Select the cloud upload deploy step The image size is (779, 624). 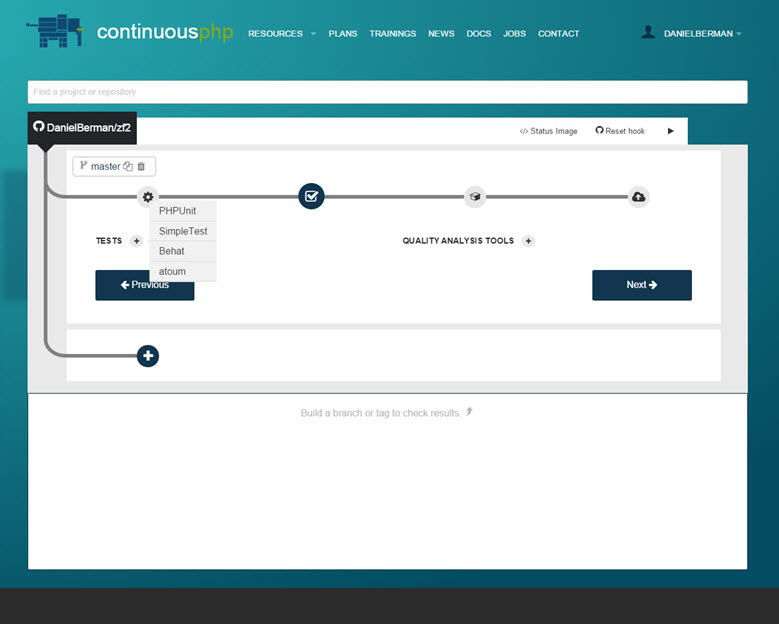pos(638,197)
